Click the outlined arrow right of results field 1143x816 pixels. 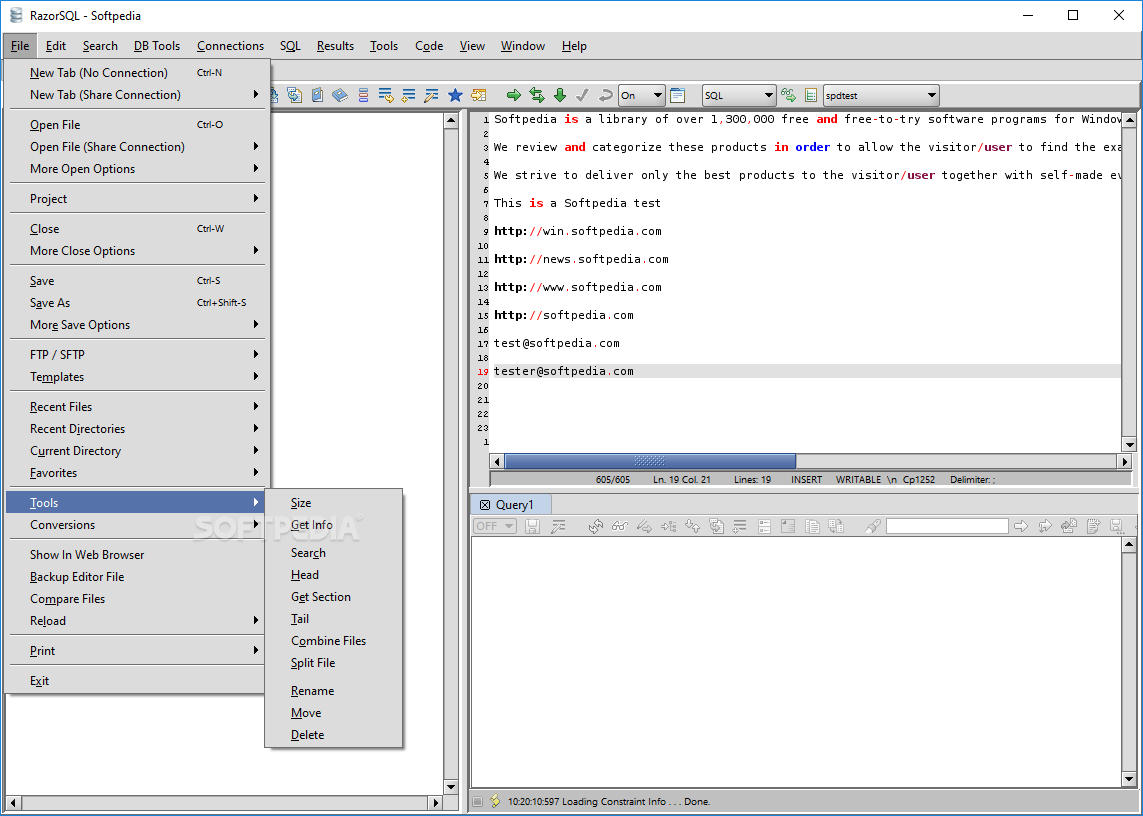click(x=1021, y=526)
